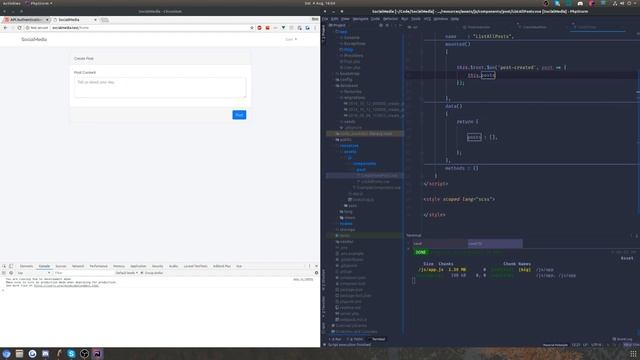The height and width of the screenshot is (360, 640).
Task: Open the show applications grid icon
Action: pos(633,354)
